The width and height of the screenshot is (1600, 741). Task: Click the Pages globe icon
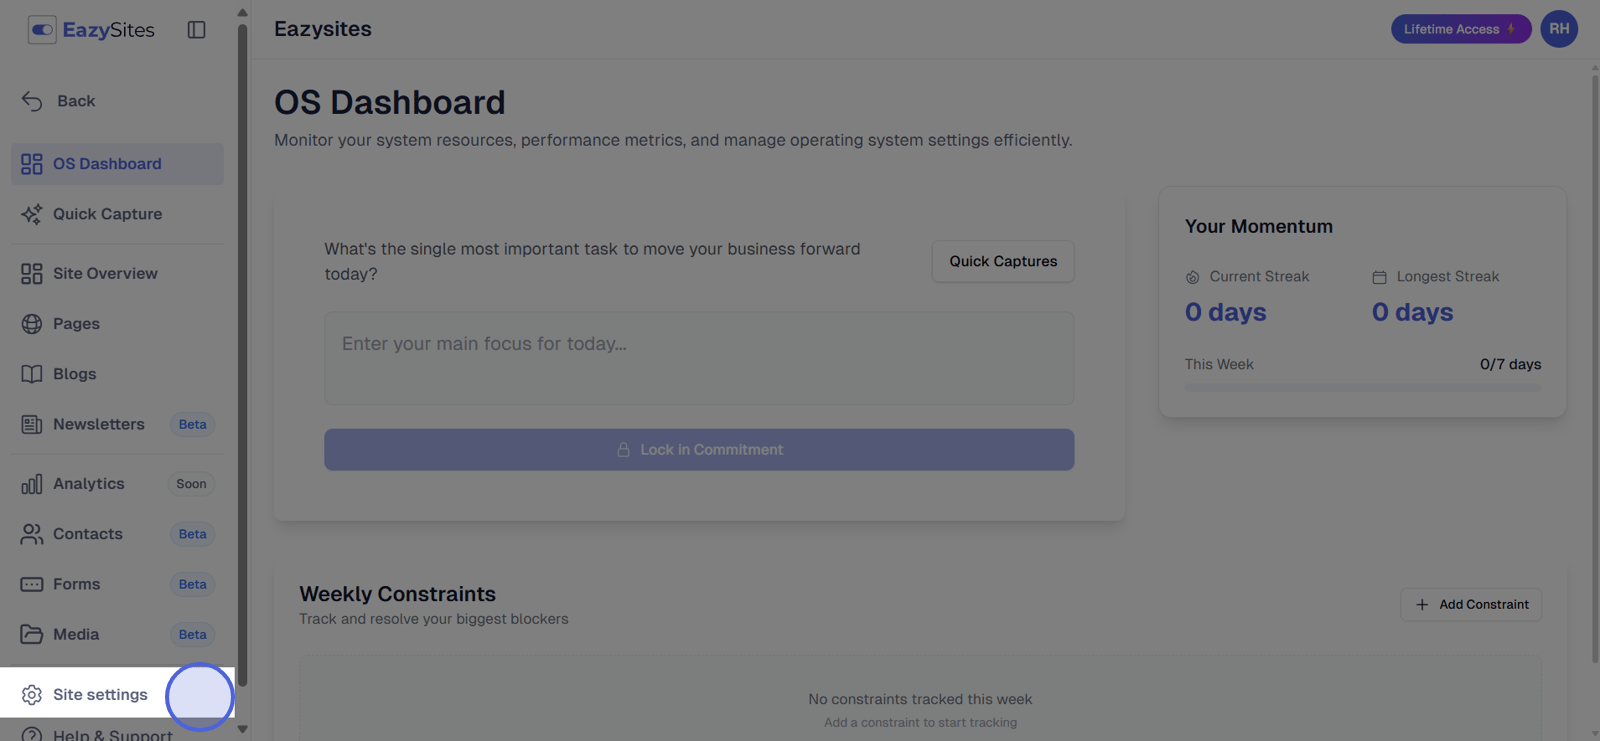[x=32, y=324]
